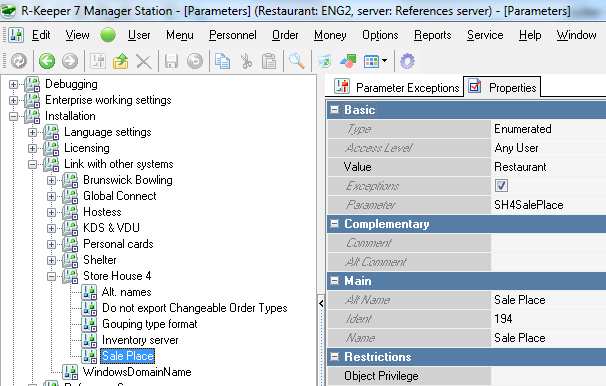Switch to the Properties tab
This screenshot has height=386, width=606.
[502, 87]
